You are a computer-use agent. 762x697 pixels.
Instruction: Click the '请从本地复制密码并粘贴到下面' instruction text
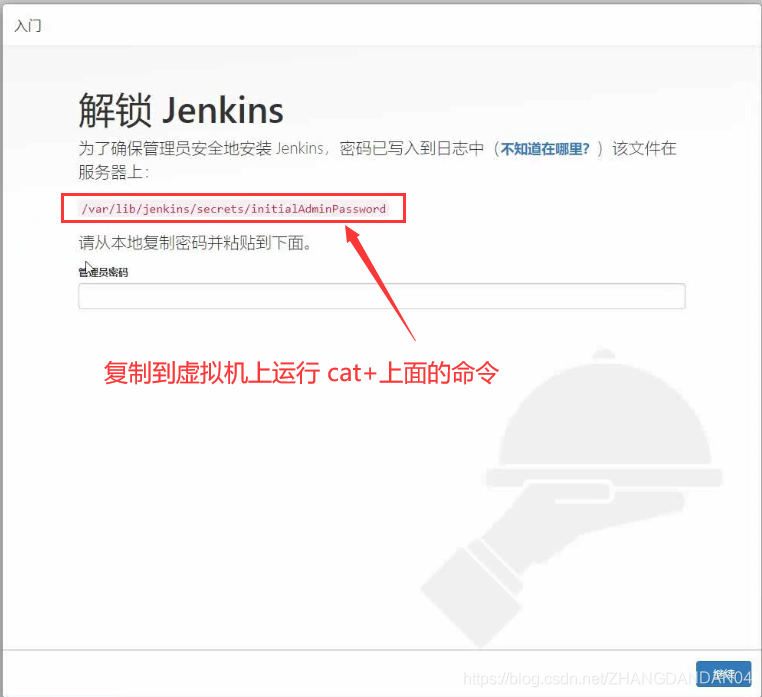[x=195, y=243]
